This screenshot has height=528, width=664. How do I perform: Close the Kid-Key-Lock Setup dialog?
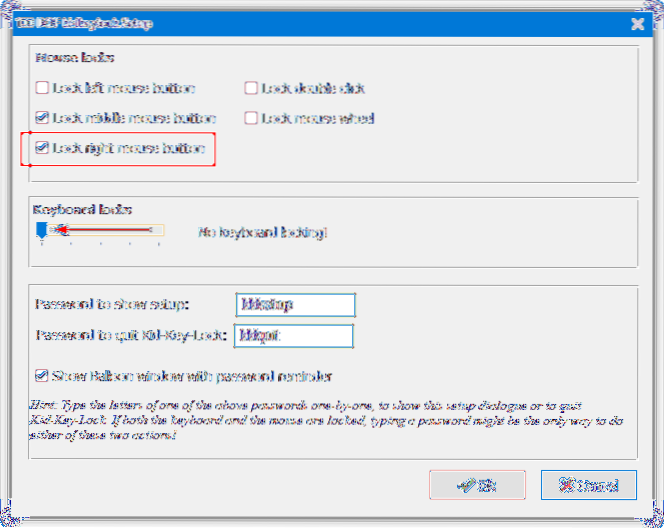click(x=636, y=20)
